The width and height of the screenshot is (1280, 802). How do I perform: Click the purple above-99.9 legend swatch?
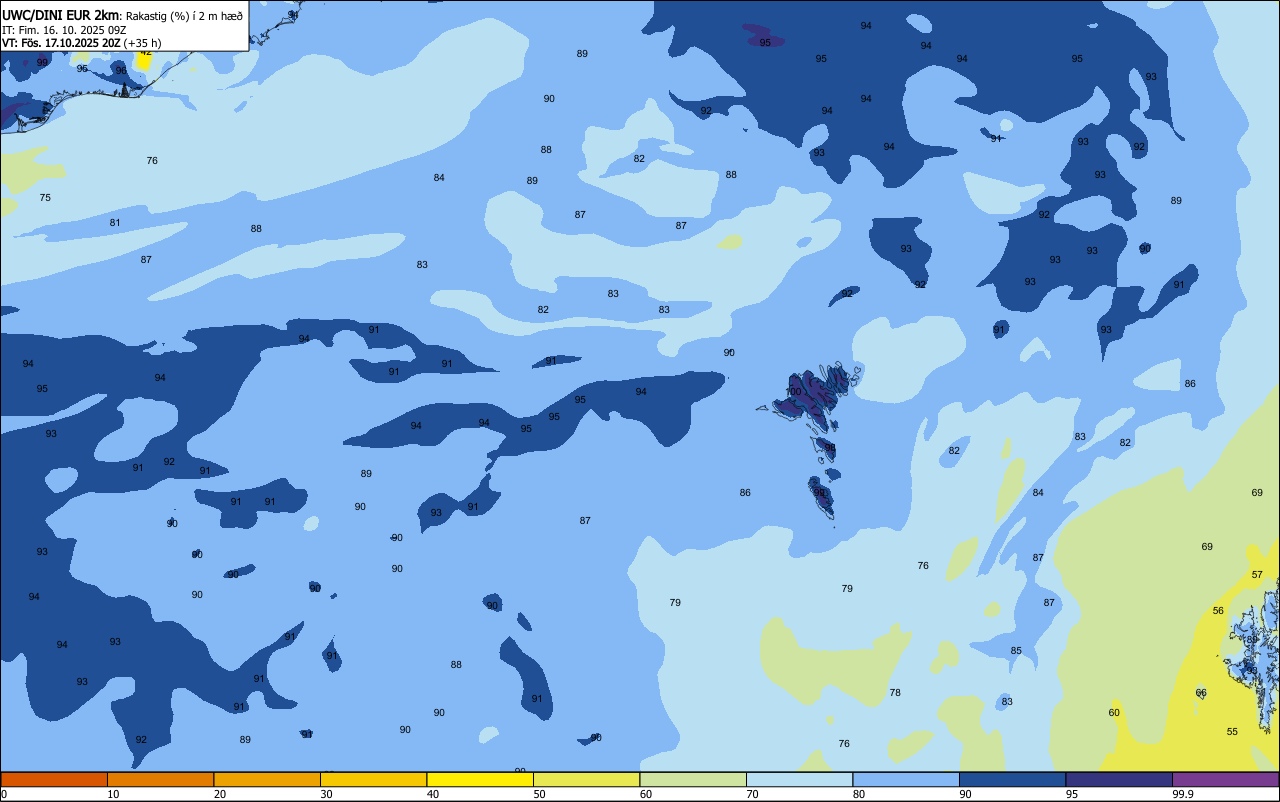pyautogui.click(x=1225, y=779)
